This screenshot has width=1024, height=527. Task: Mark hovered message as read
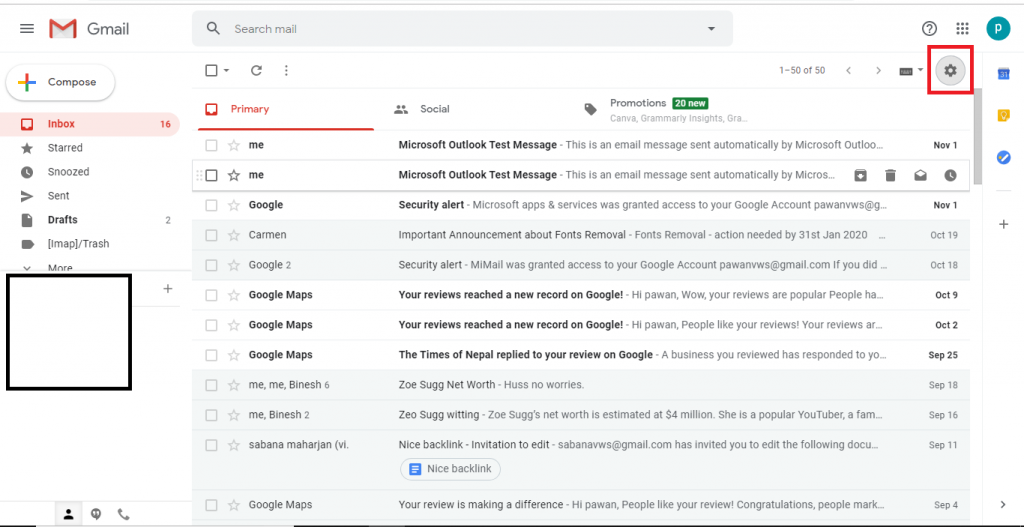point(920,175)
